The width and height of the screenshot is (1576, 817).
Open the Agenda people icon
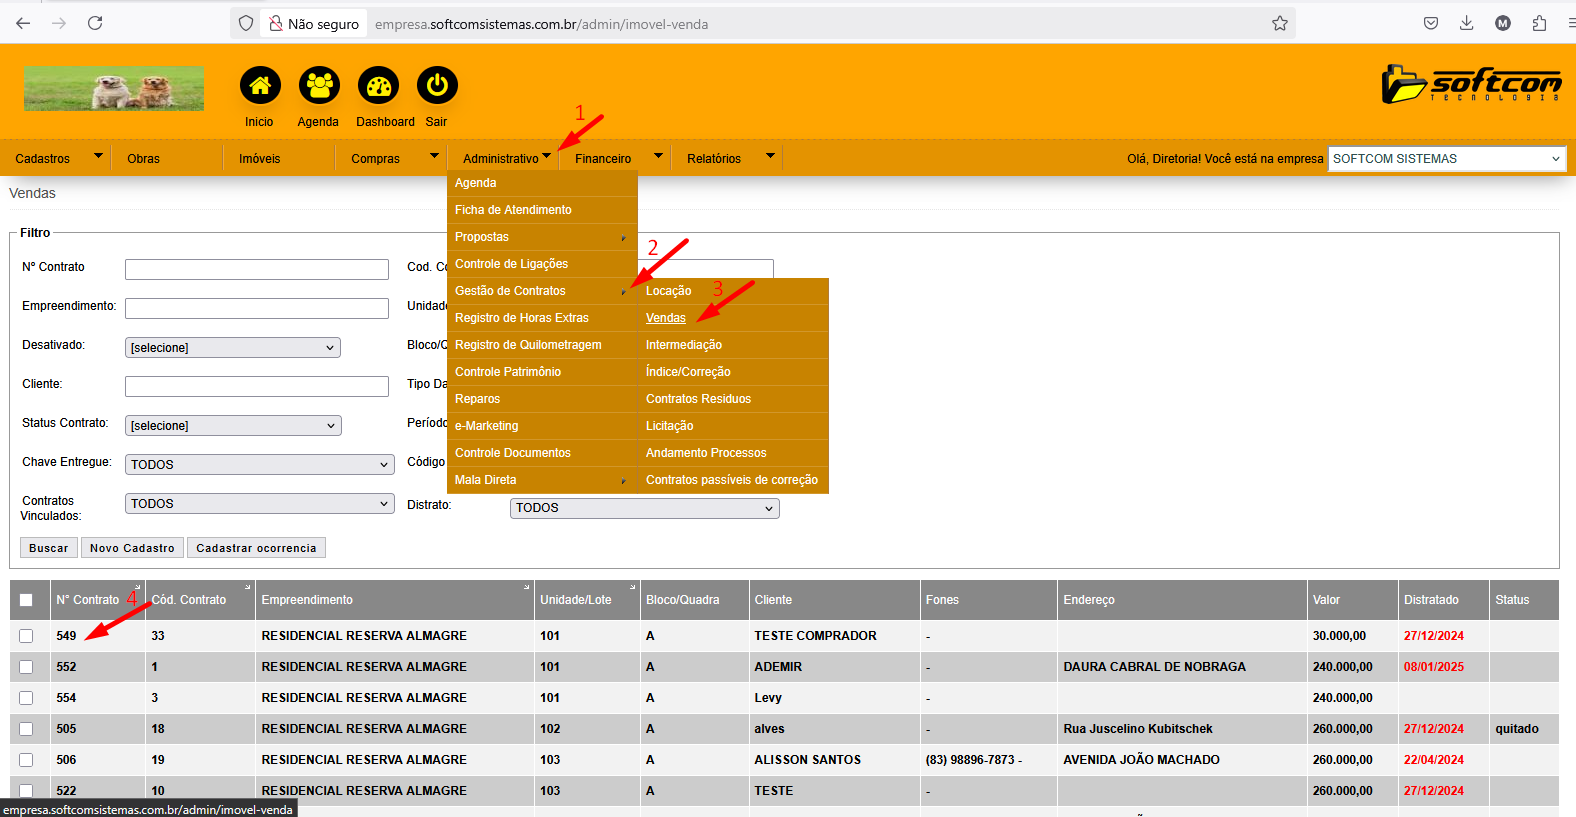(319, 86)
